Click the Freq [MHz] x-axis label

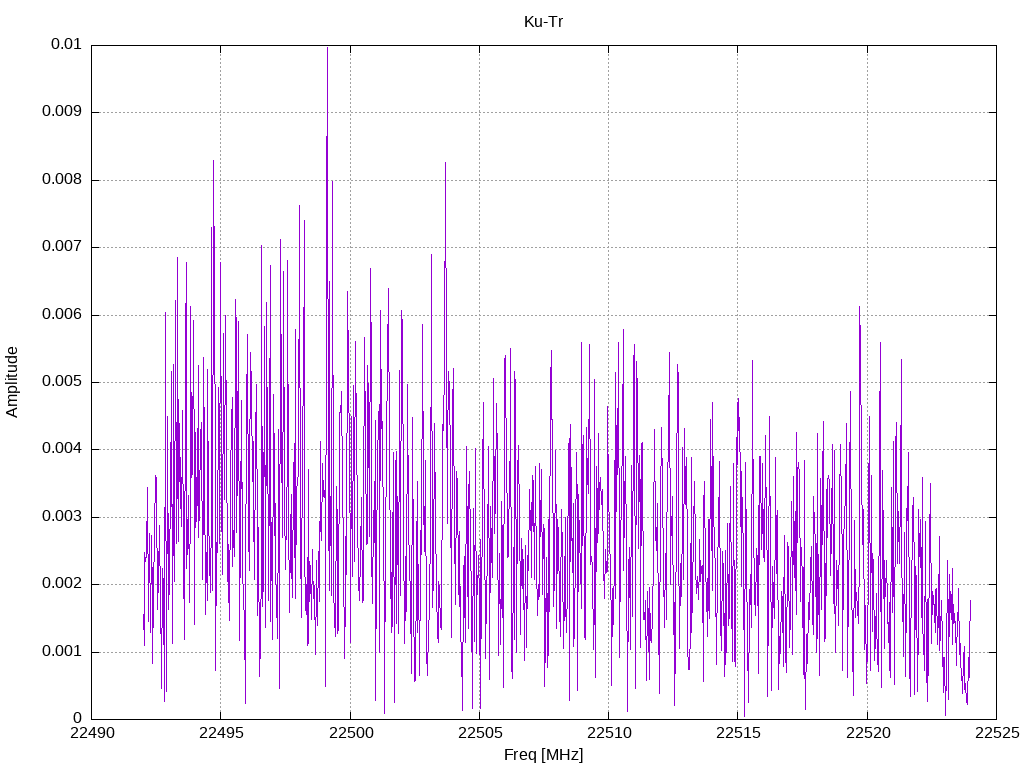[x=543, y=754]
